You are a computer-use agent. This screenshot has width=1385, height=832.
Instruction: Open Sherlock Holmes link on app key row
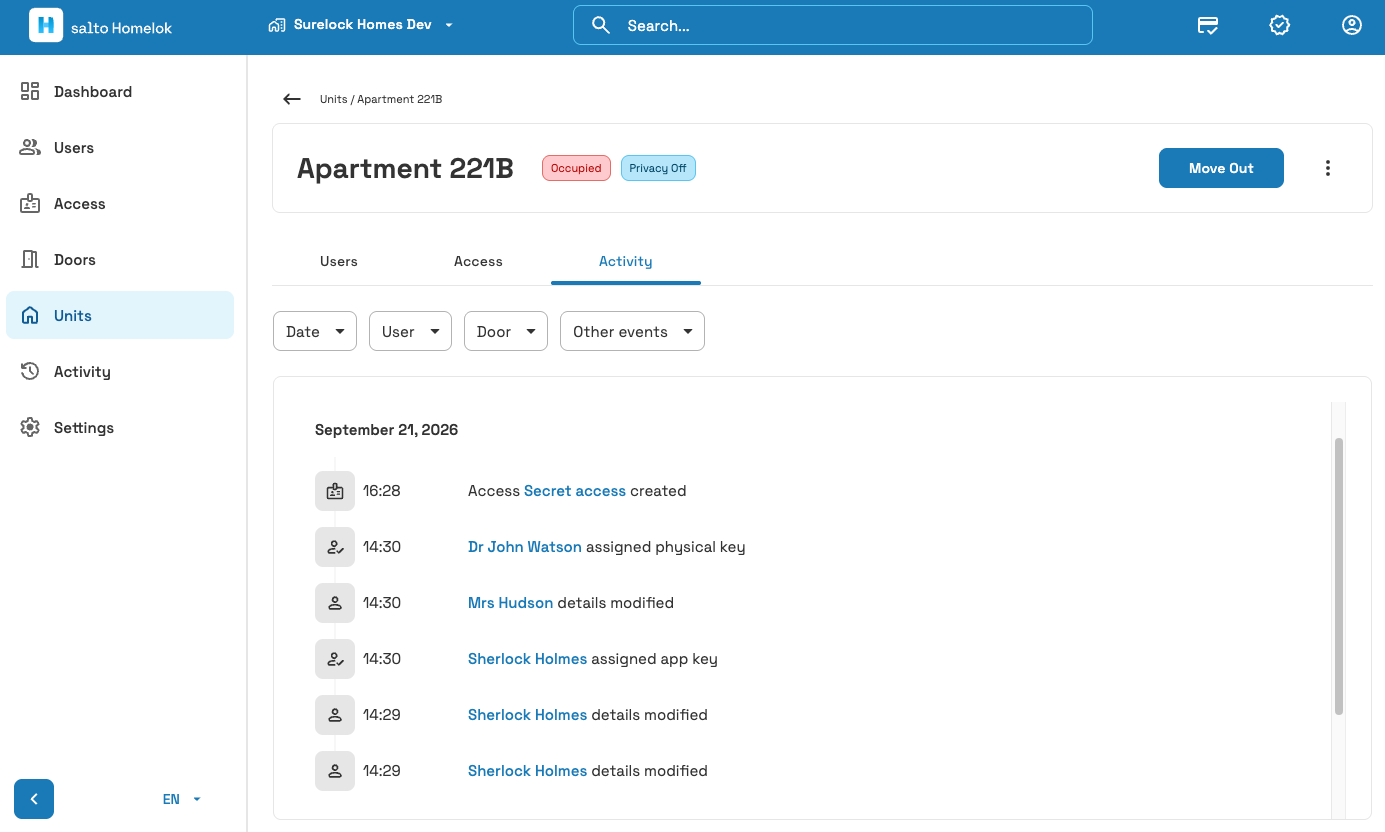(x=527, y=659)
